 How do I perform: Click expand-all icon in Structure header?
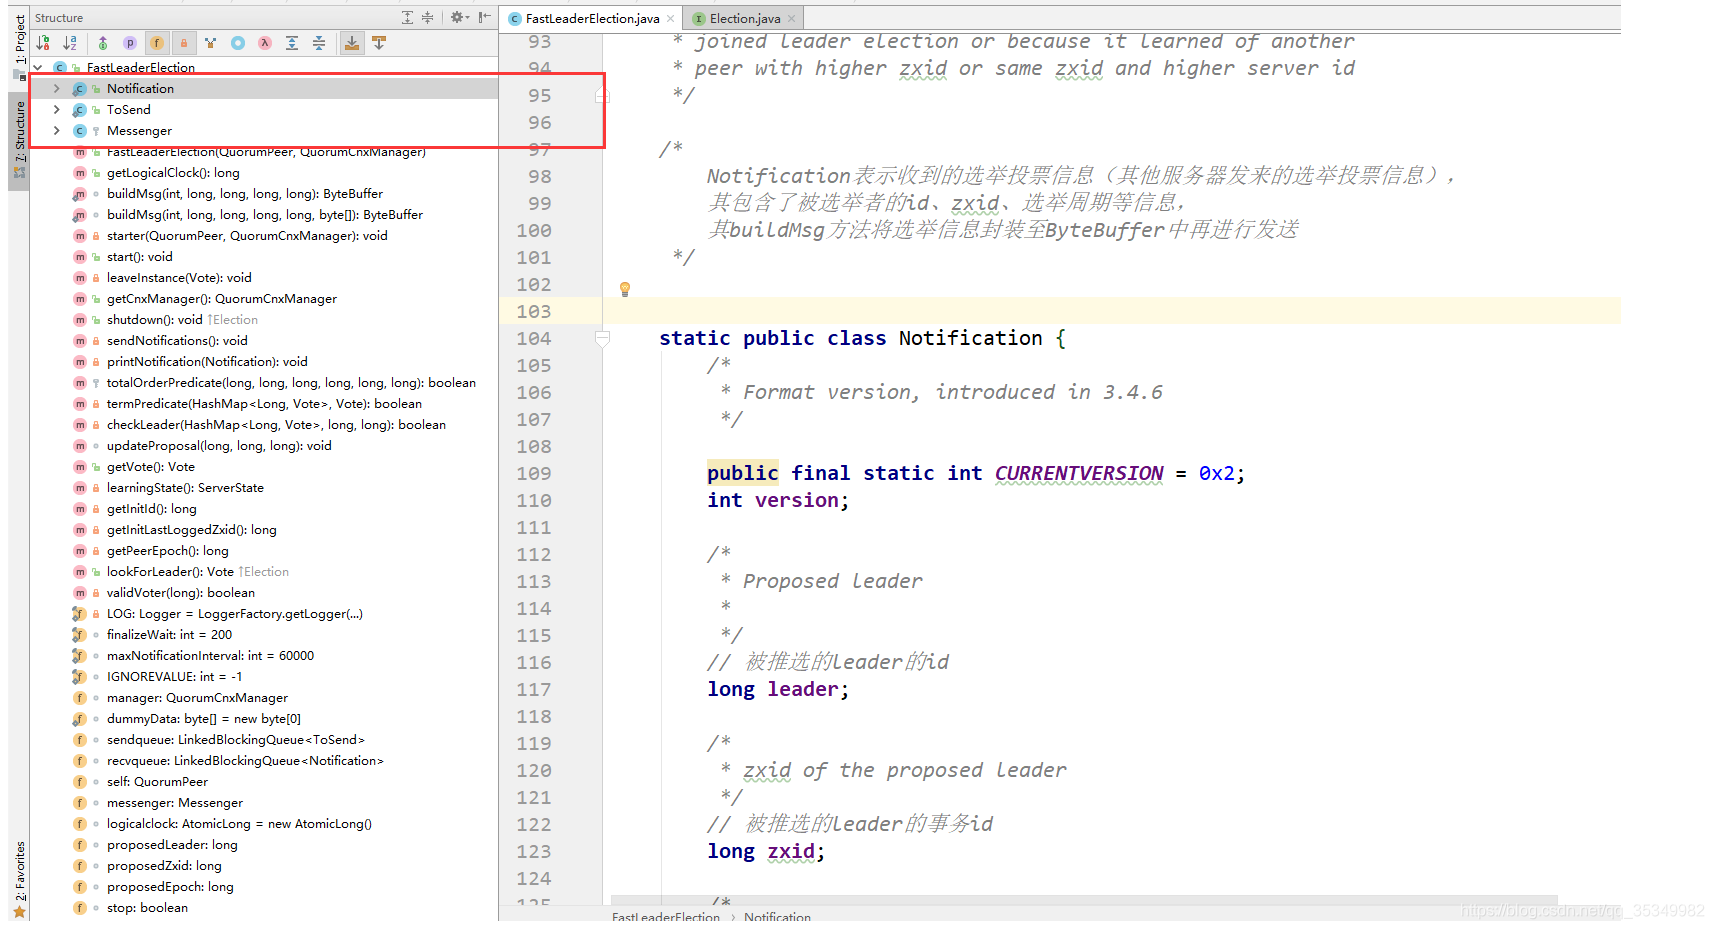pyautogui.click(x=407, y=17)
